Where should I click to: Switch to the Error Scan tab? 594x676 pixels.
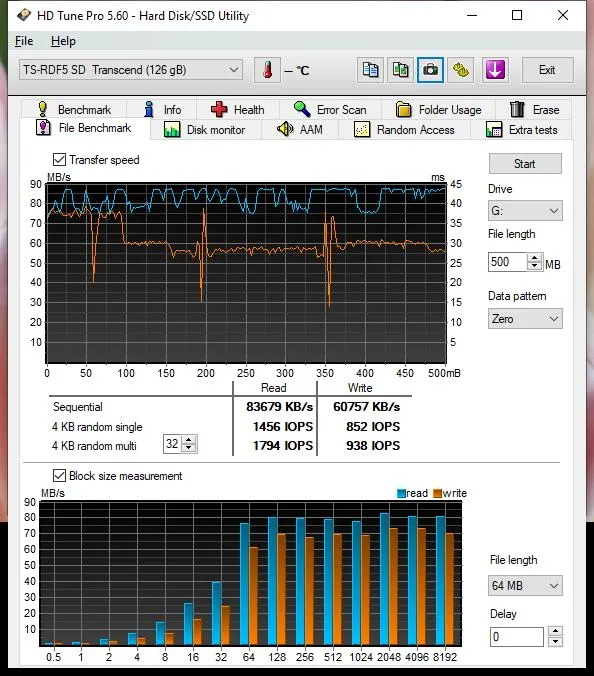(x=330, y=110)
